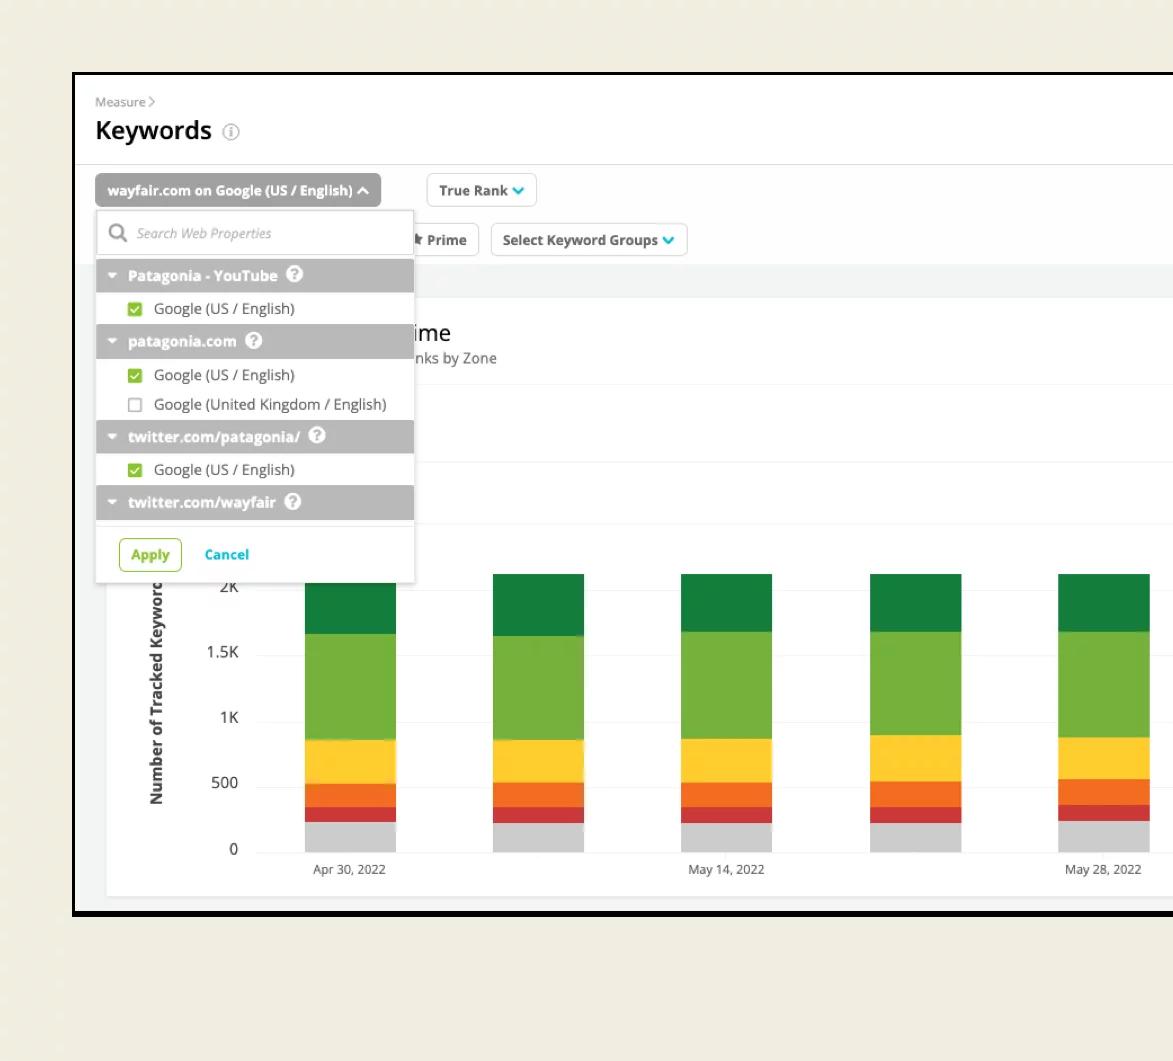Screen dimensions: 1173x1061
Task: Click the Number of Tracked Keywords axis title
Action: pyautogui.click(x=156, y=694)
